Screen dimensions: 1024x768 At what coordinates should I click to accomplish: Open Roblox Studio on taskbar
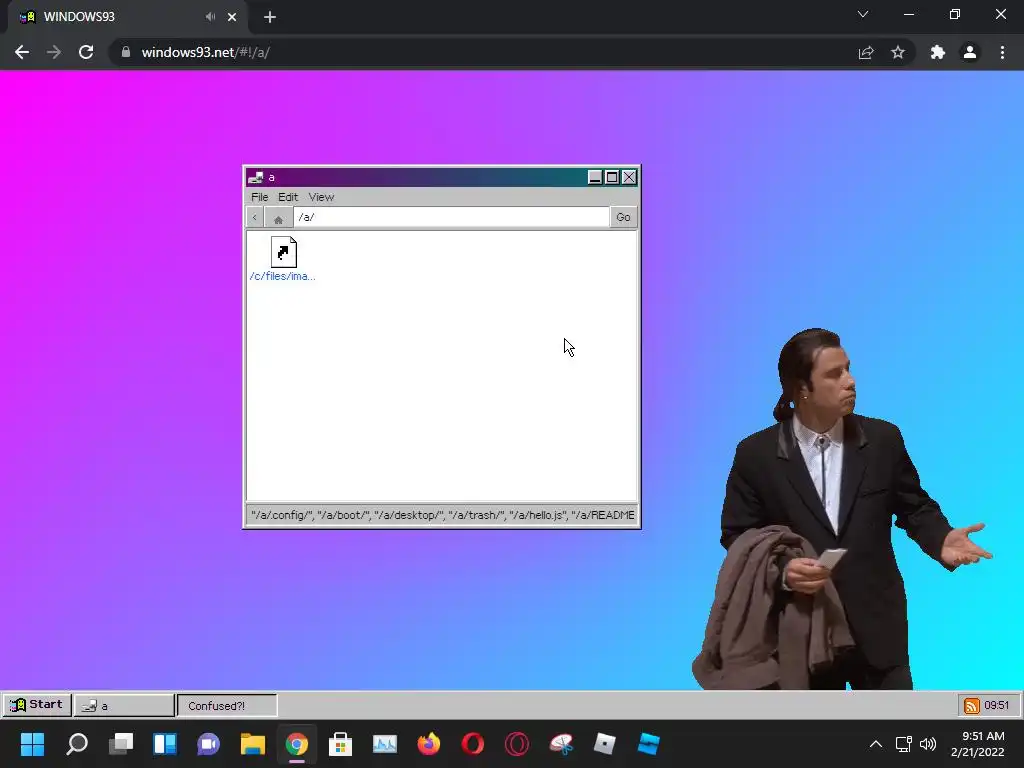click(648, 744)
